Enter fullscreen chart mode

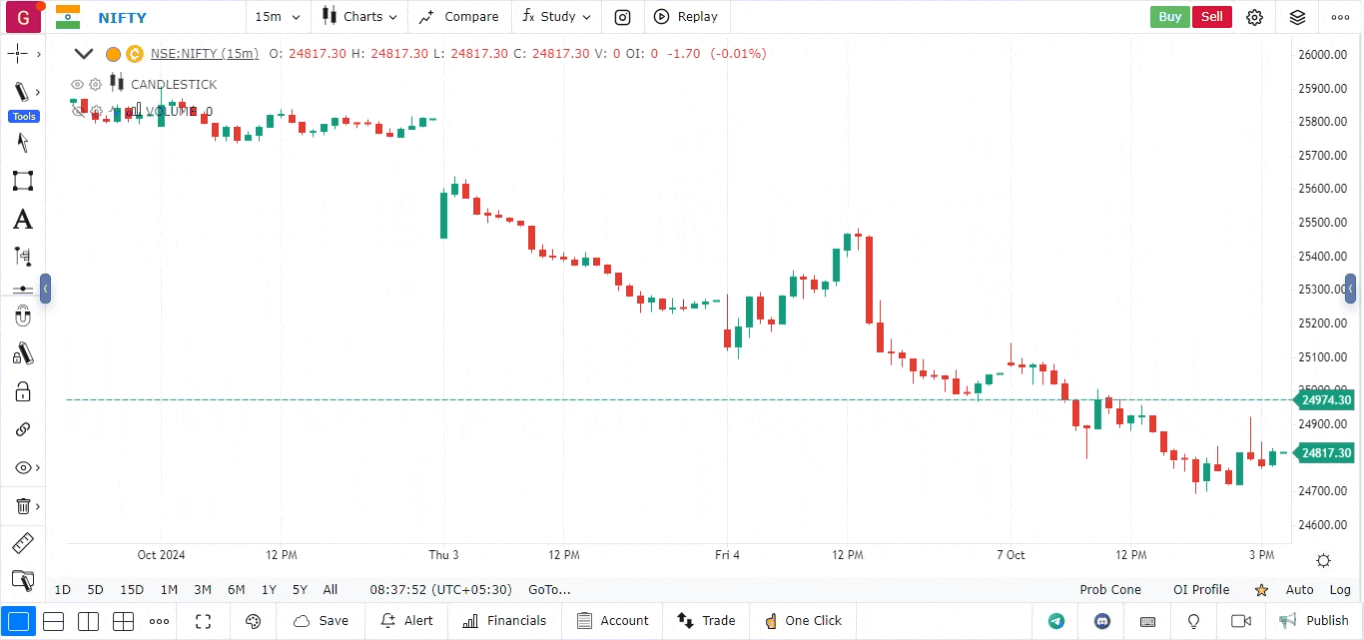[203, 621]
